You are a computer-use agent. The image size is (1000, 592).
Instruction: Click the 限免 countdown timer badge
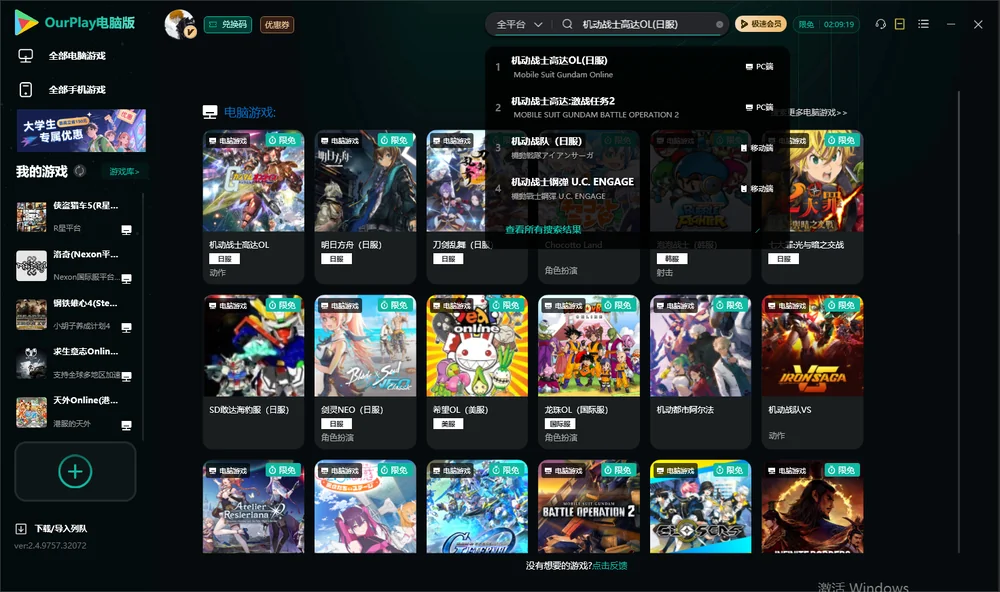point(826,24)
